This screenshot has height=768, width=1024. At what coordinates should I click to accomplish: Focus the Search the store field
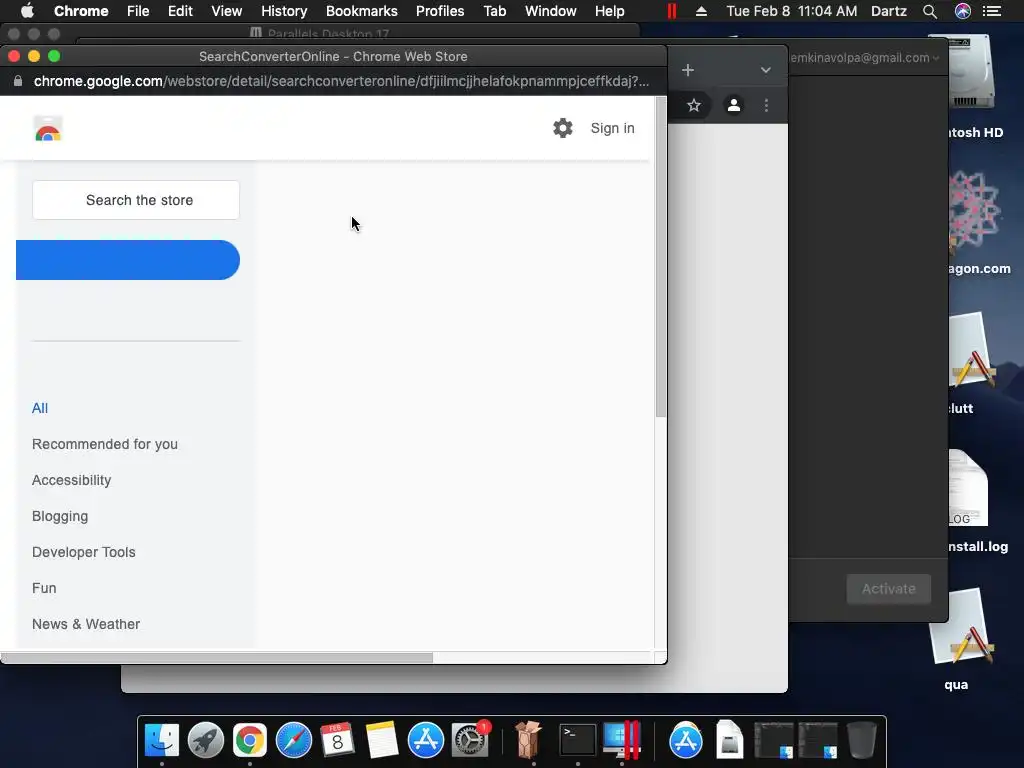click(136, 200)
